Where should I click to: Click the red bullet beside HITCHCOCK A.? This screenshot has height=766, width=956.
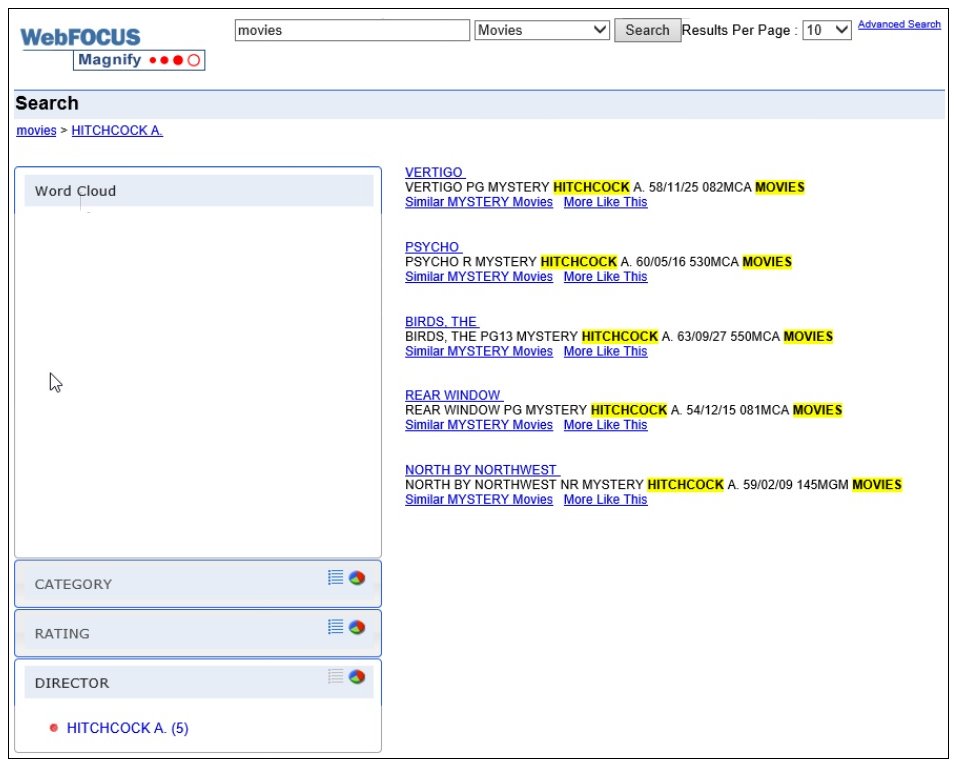pyautogui.click(x=54, y=728)
